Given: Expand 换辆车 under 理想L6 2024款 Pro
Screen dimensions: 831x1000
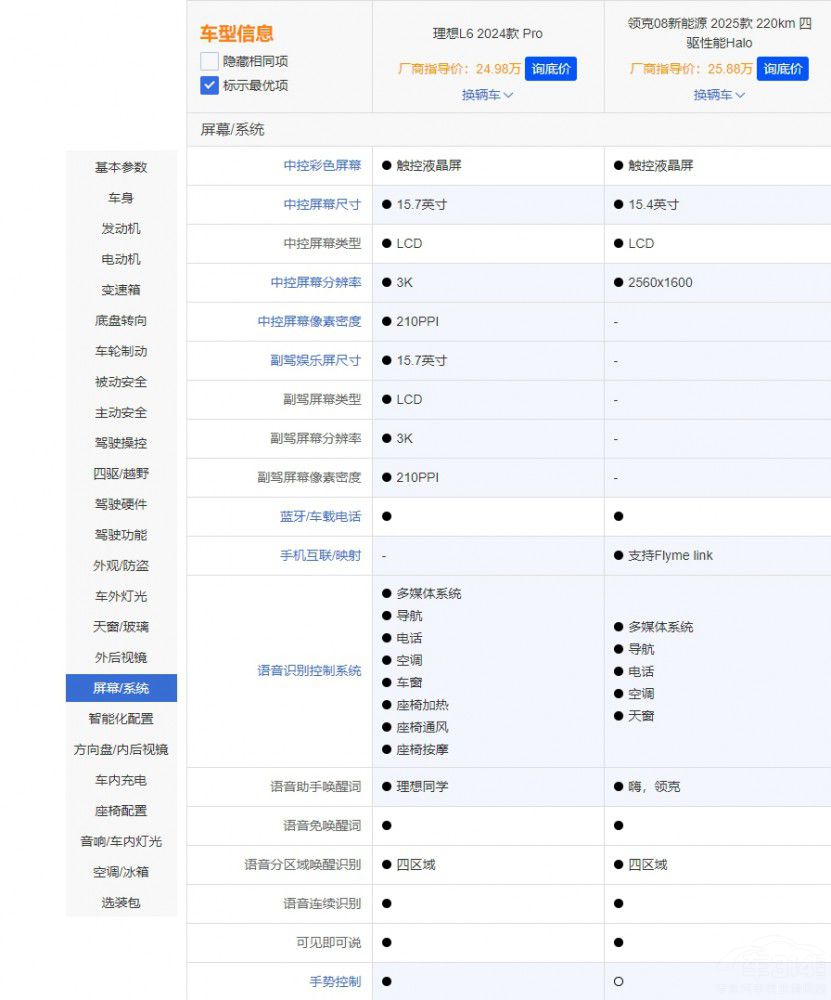Looking at the screenshot, I should pos(486,95).
